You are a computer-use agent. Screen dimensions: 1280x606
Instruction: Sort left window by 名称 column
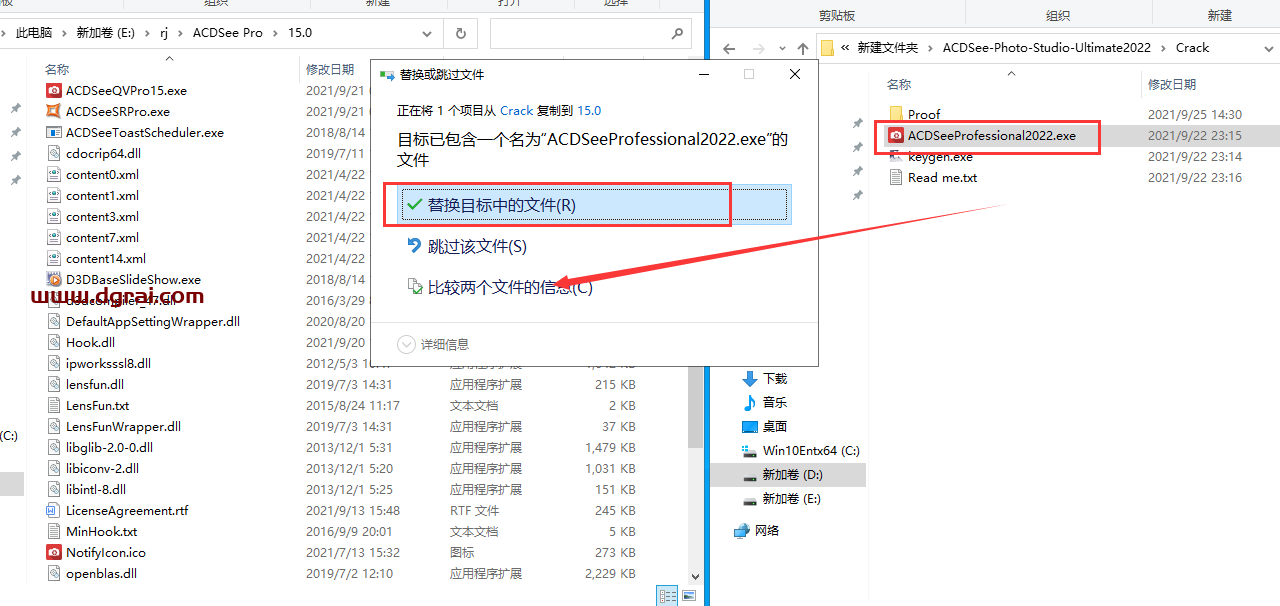pos(57,69)
